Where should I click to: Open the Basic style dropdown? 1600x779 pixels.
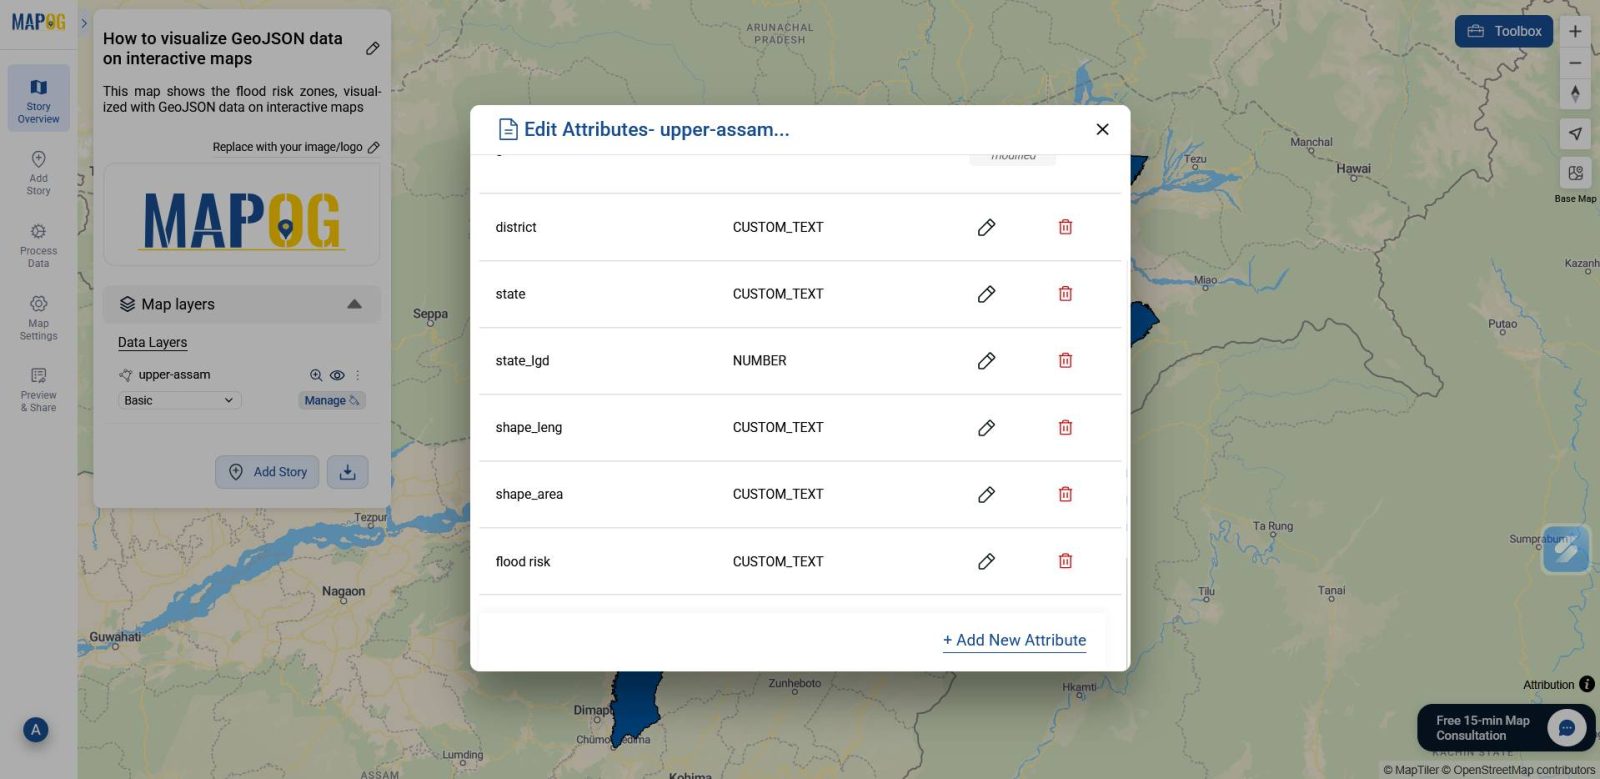(x=179, y=400)
